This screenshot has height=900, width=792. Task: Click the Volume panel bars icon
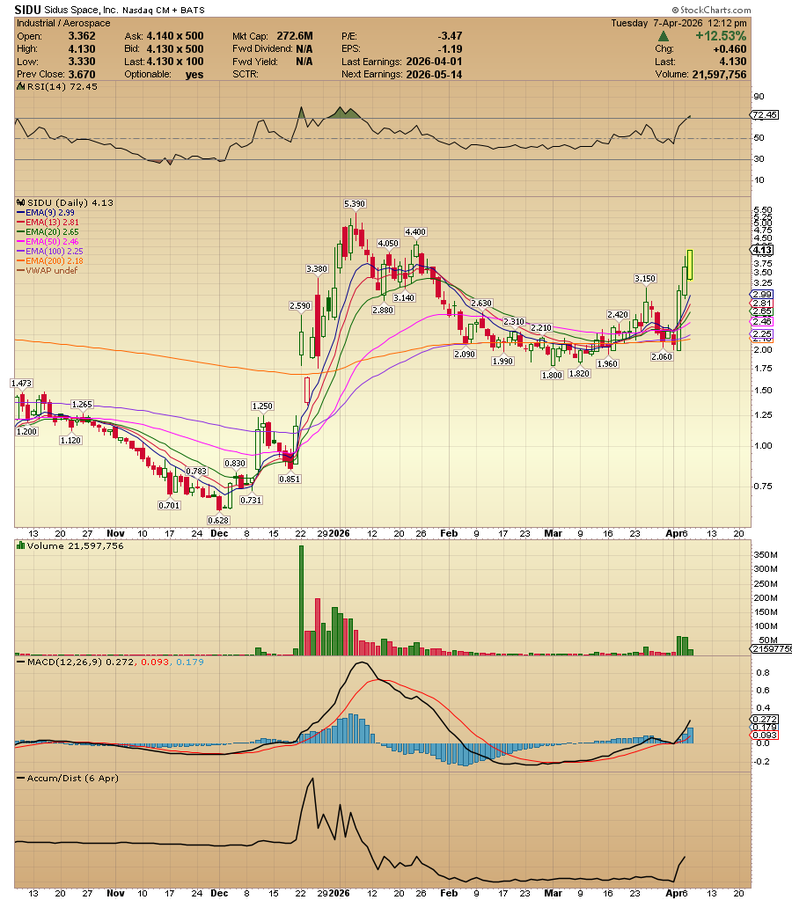tap(21, 546)
